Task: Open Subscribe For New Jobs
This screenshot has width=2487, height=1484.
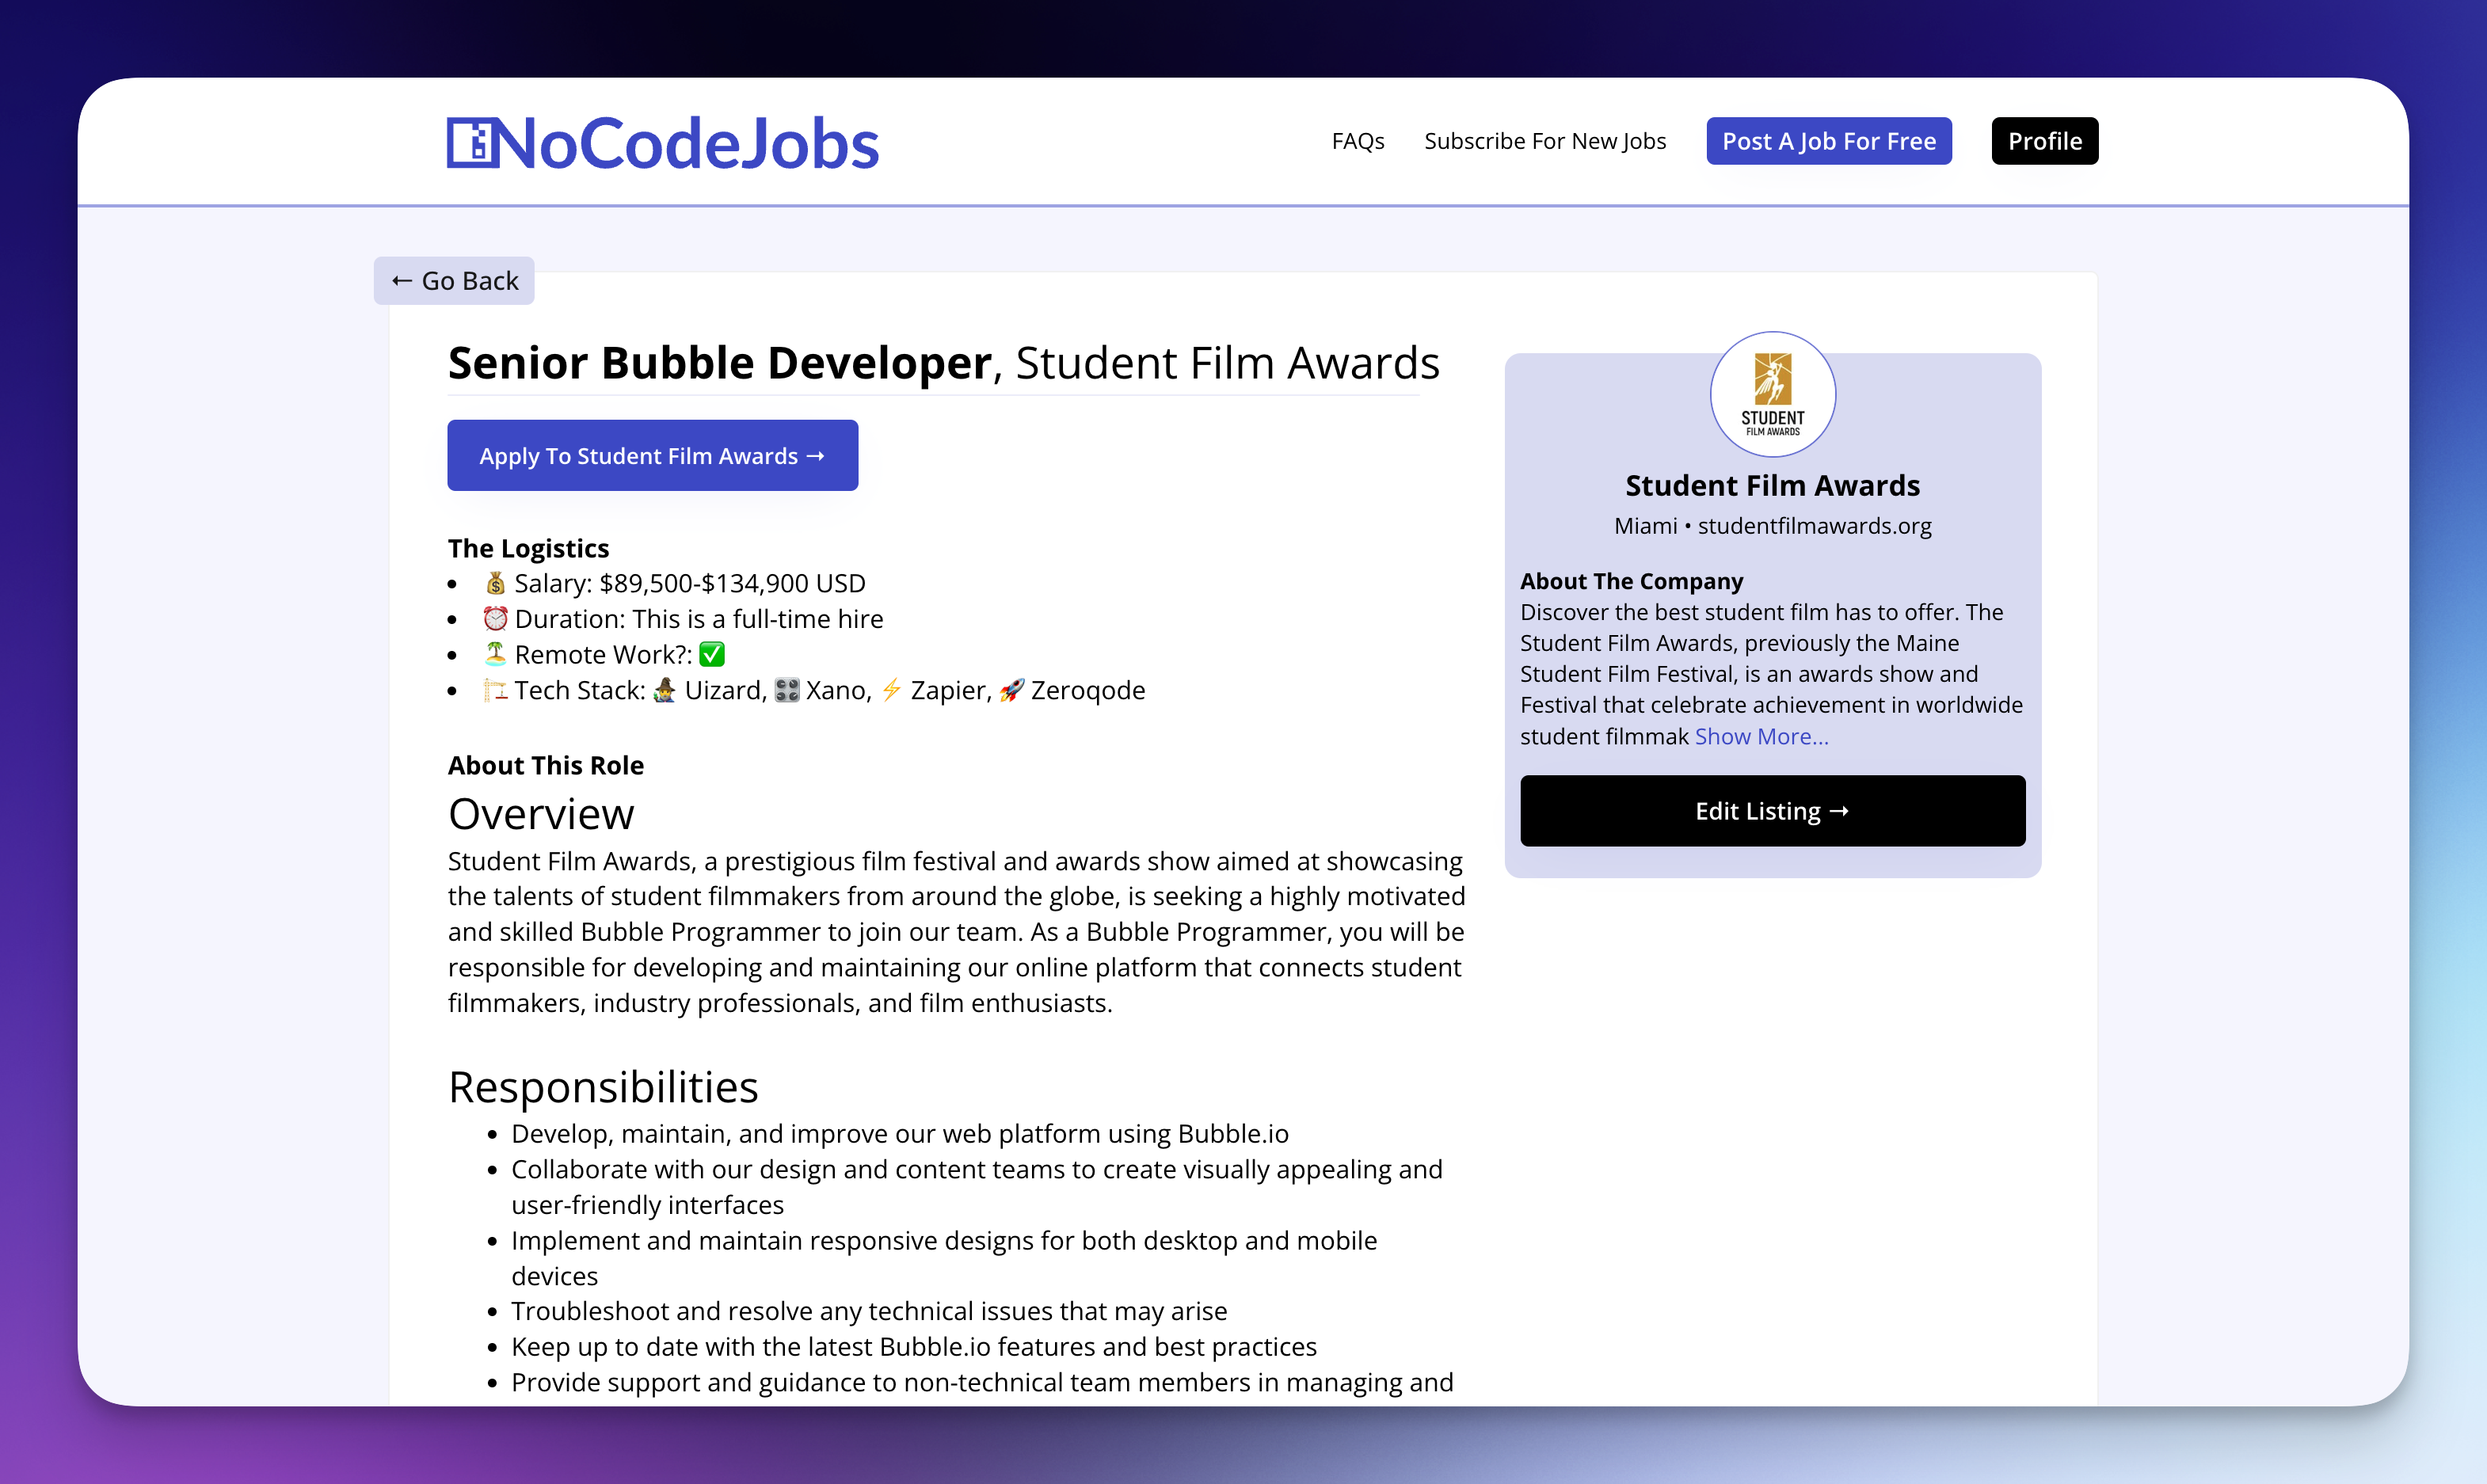Action: click(1544, 141)
